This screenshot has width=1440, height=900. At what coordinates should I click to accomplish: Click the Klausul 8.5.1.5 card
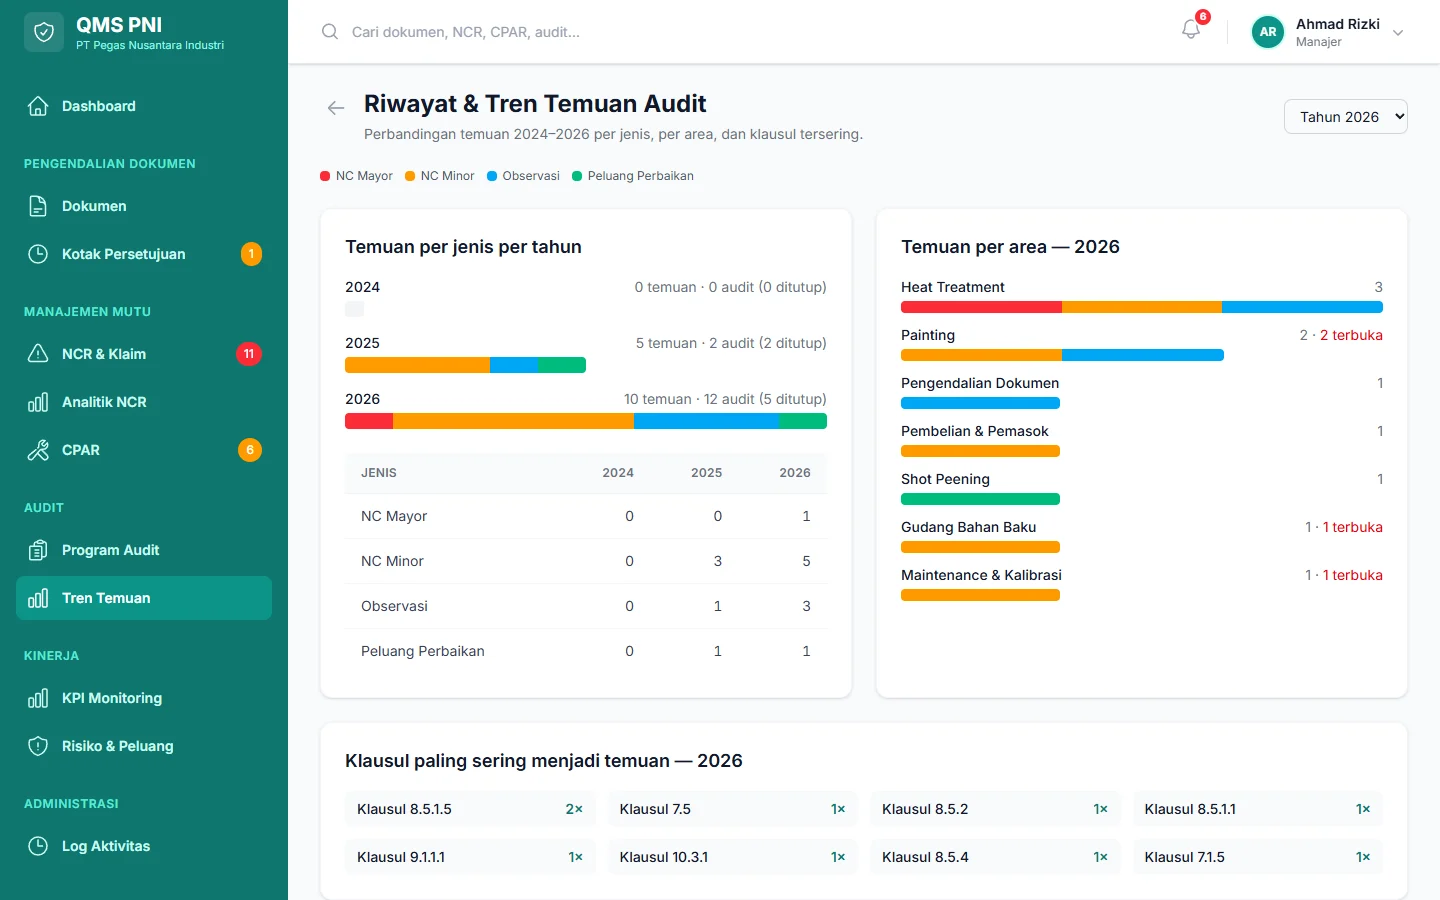(470, 809)
